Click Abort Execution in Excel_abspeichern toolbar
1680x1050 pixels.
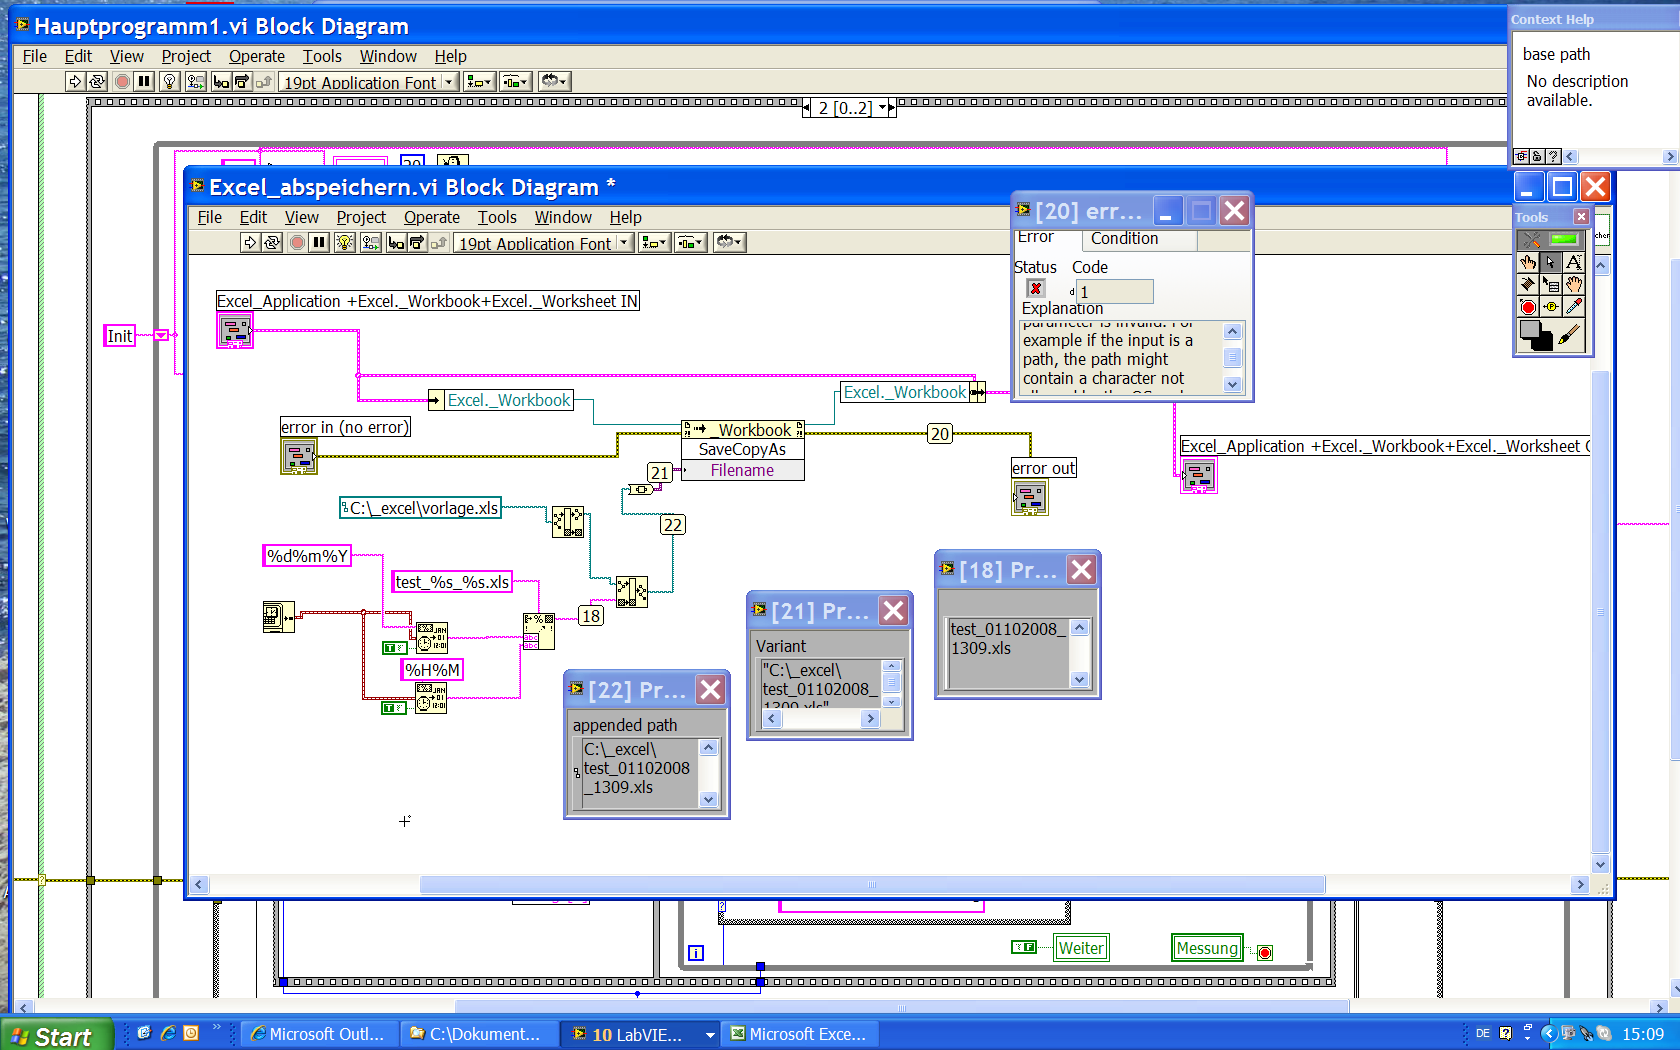[297, 242]
